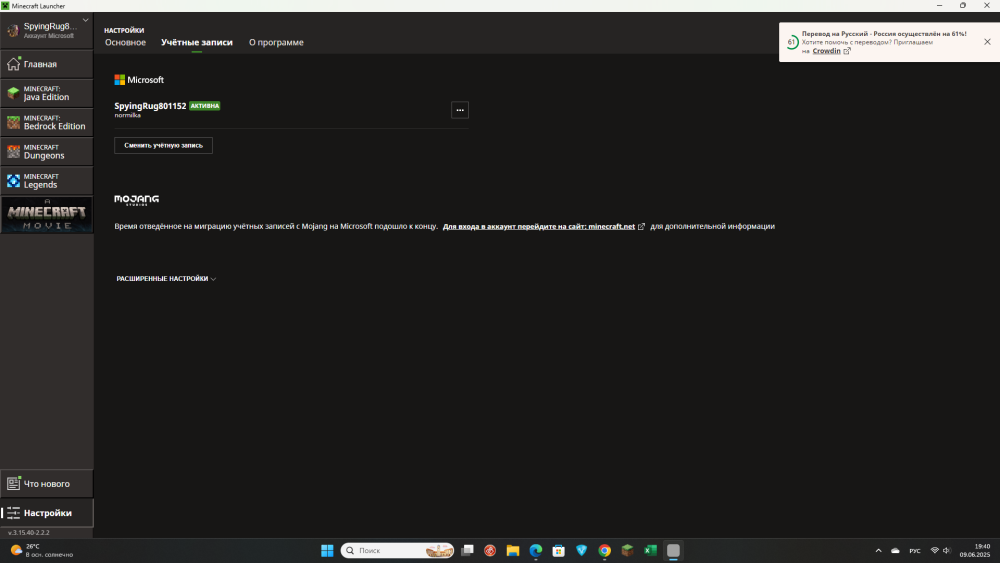Open Microsoft Edge from the taskbar

pyautogui.click(x=536, y=551)
